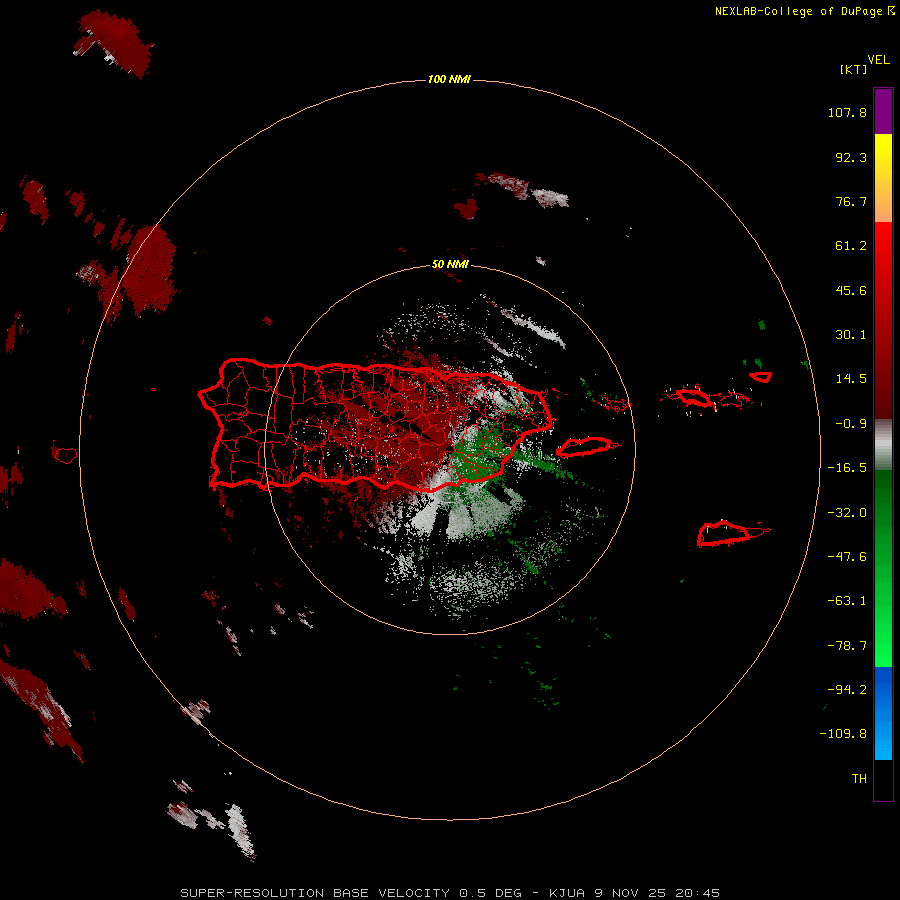900x900 pixels.
Task: Select the blue segment of the velocity scale
Action: (x=883, y=713)
